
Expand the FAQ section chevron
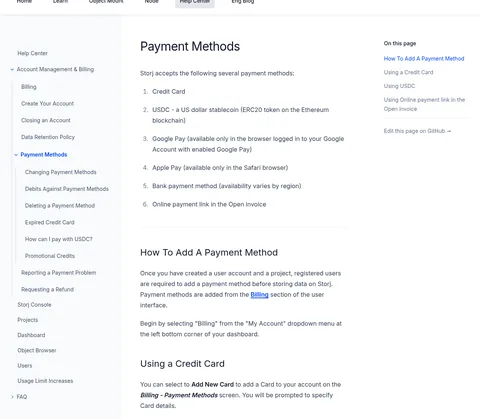click(12, 397)
